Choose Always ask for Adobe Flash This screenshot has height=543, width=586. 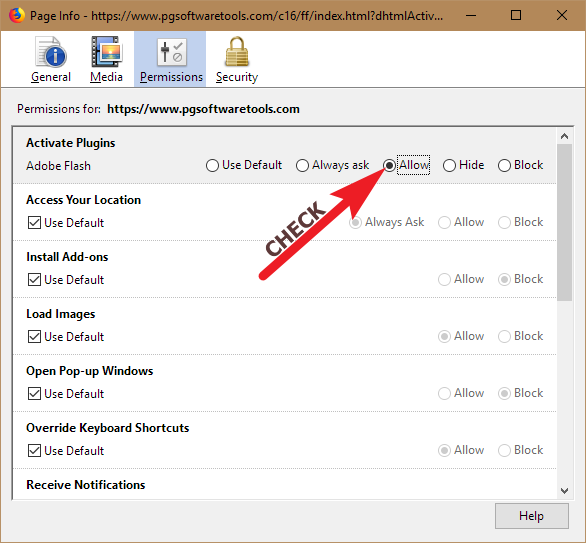[x=302, y=165]
